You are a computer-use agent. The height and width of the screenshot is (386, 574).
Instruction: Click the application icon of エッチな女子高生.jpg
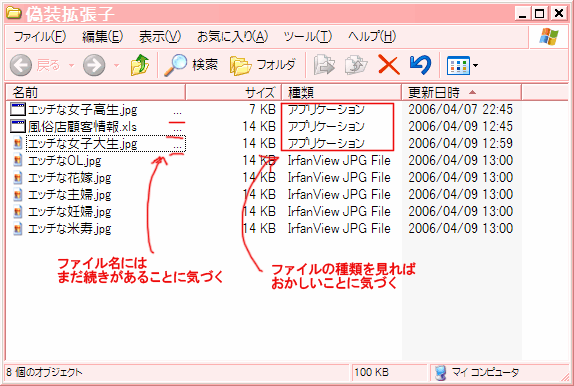(18, 110)
